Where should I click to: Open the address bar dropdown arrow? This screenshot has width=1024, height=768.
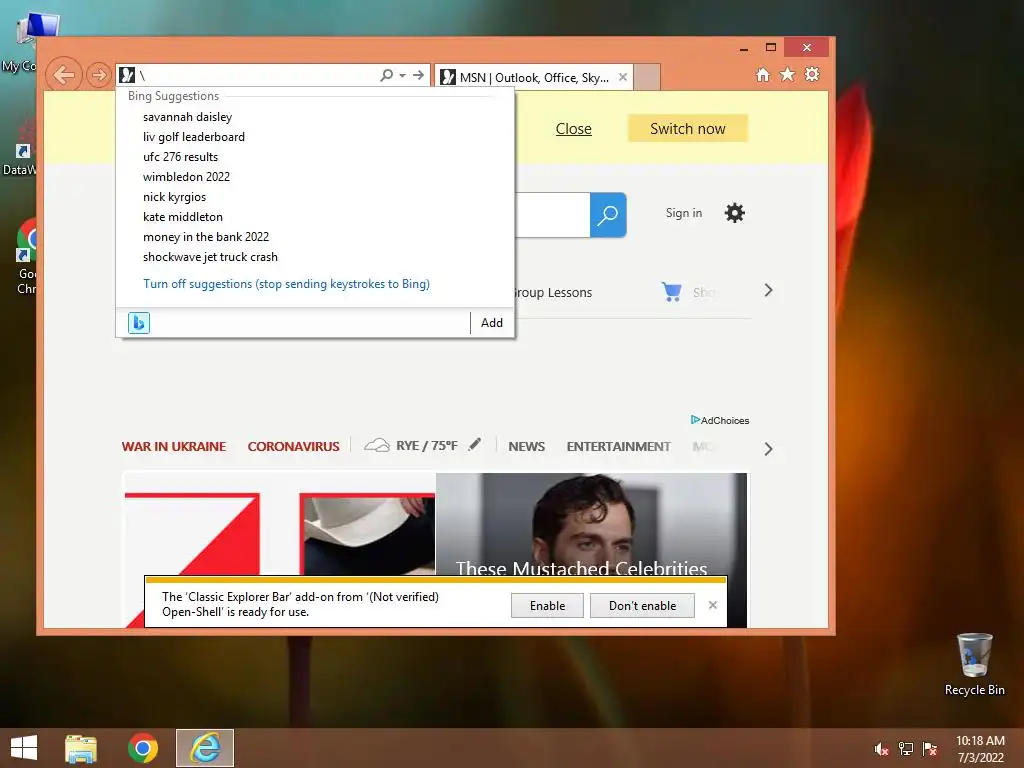(402, 75)
